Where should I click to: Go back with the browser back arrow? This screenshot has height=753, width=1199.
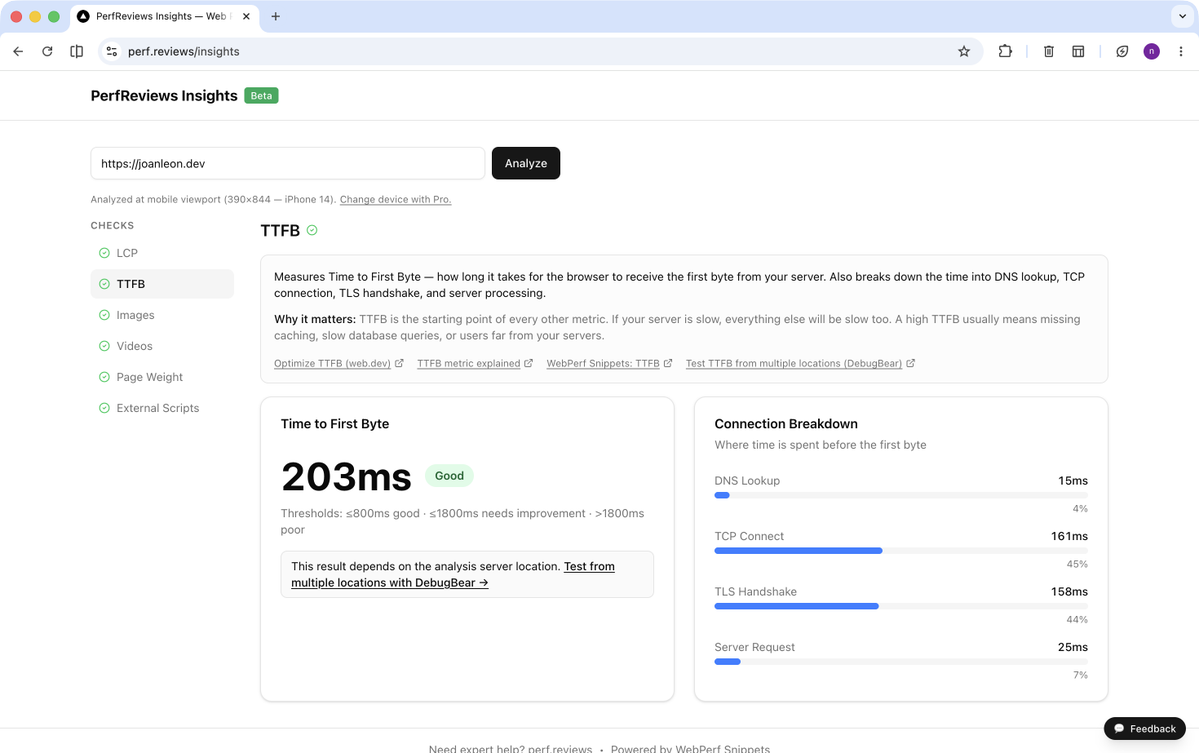pos(18,51)
